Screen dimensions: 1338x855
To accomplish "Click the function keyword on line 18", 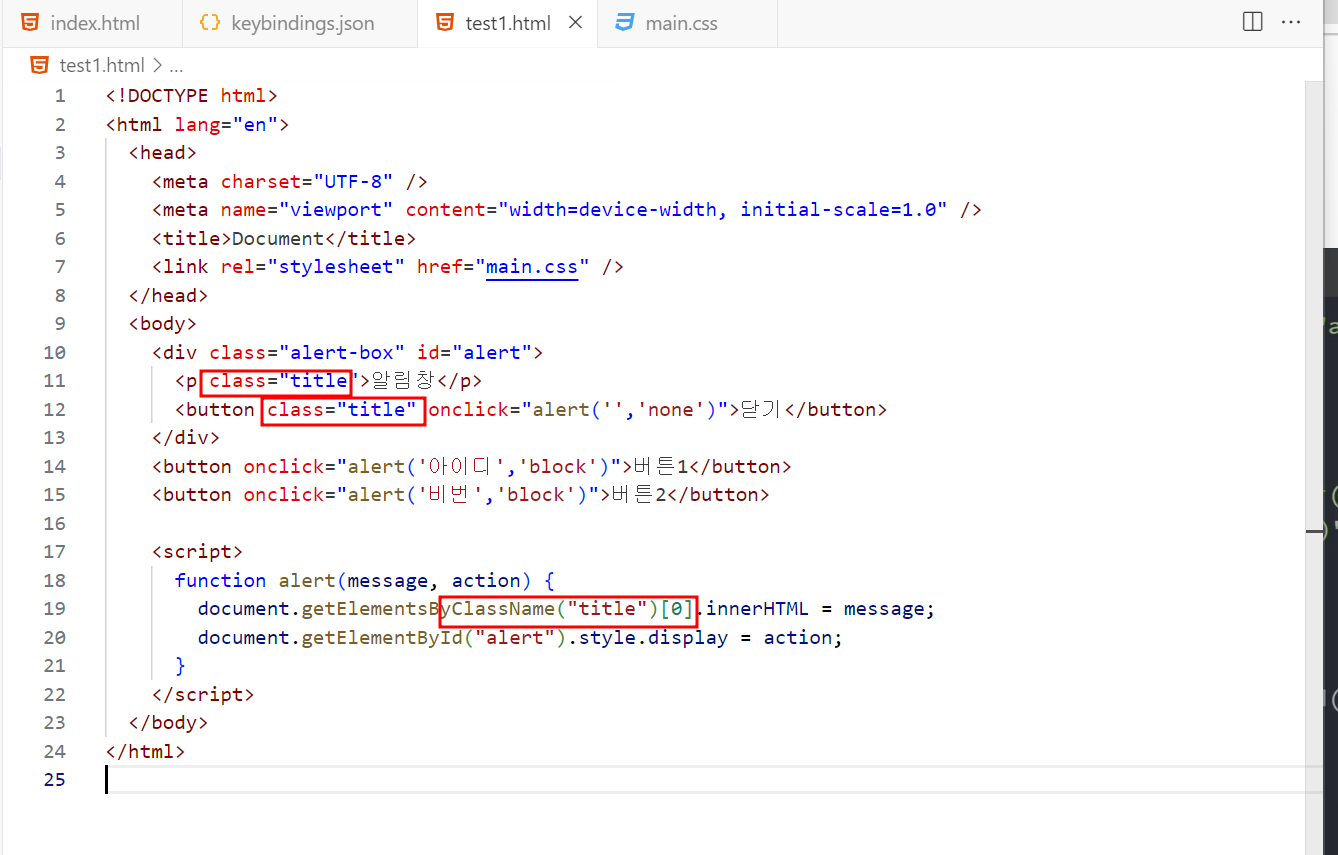I will pyautogui.click(x=220, y=581).
